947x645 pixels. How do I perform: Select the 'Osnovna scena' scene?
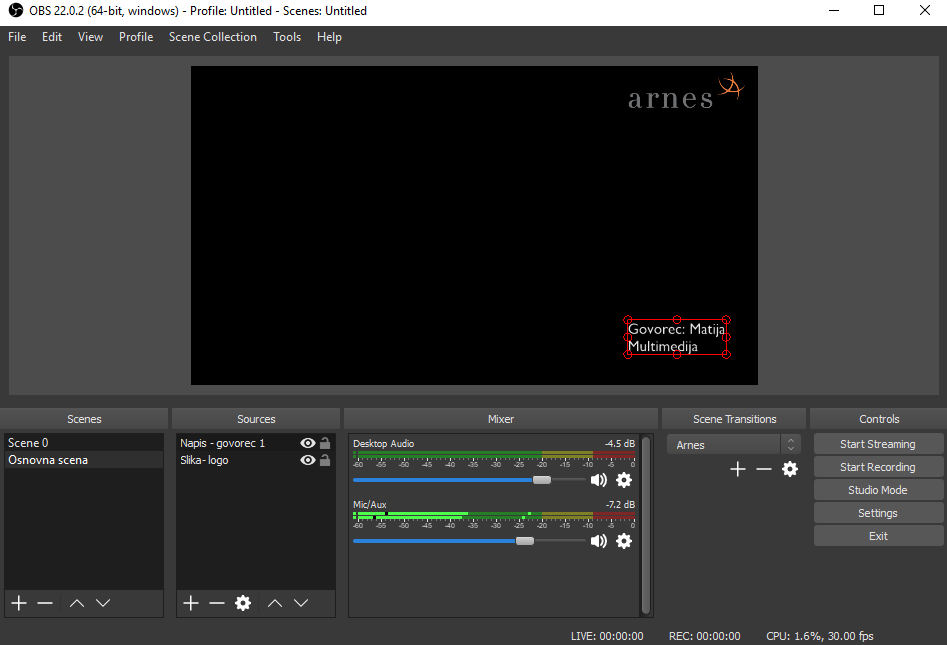83,460
